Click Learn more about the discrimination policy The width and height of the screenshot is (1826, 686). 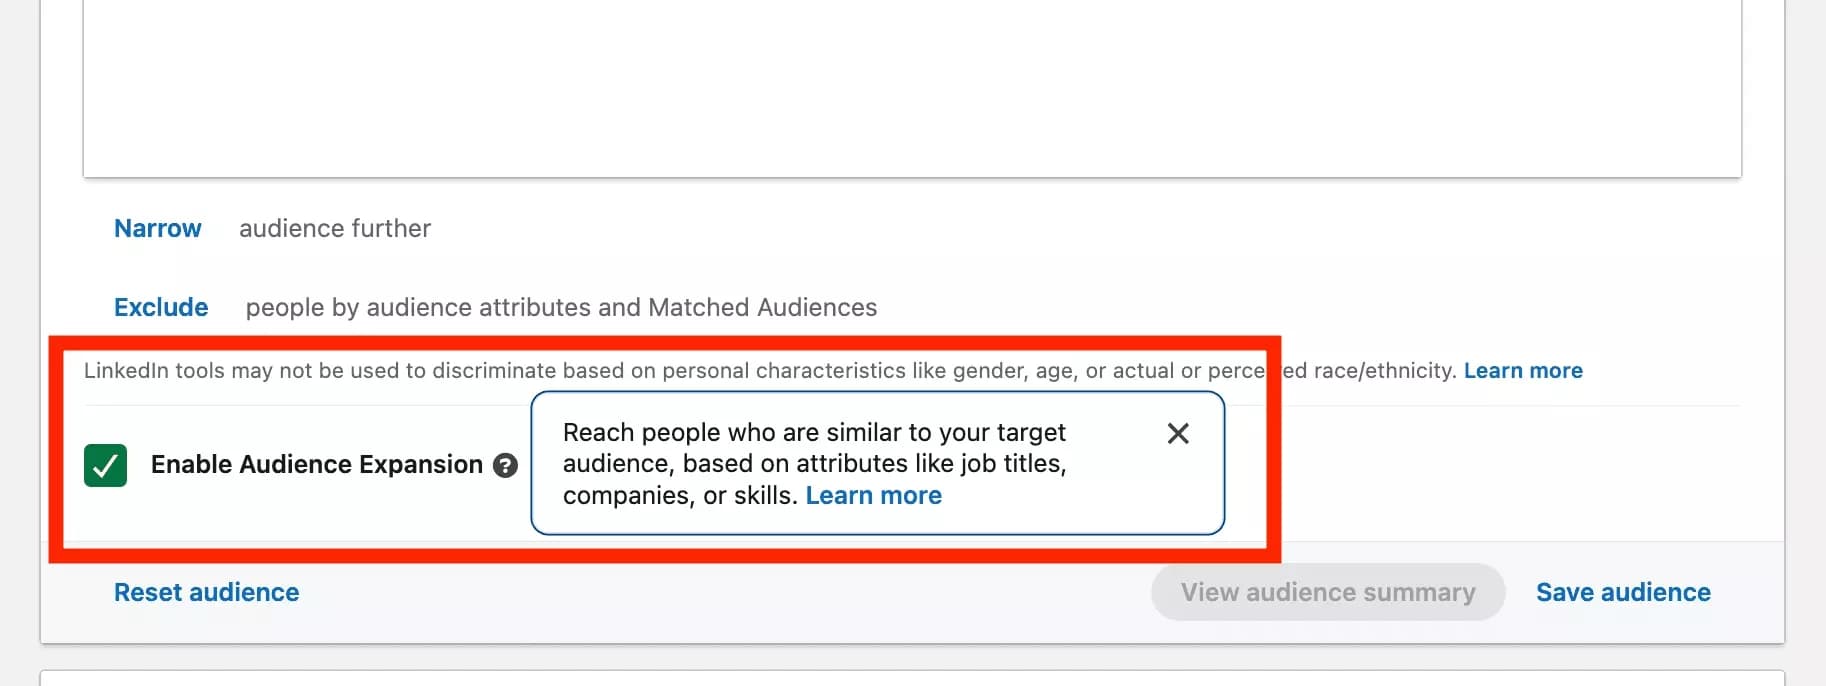[x=1522, y=370]
